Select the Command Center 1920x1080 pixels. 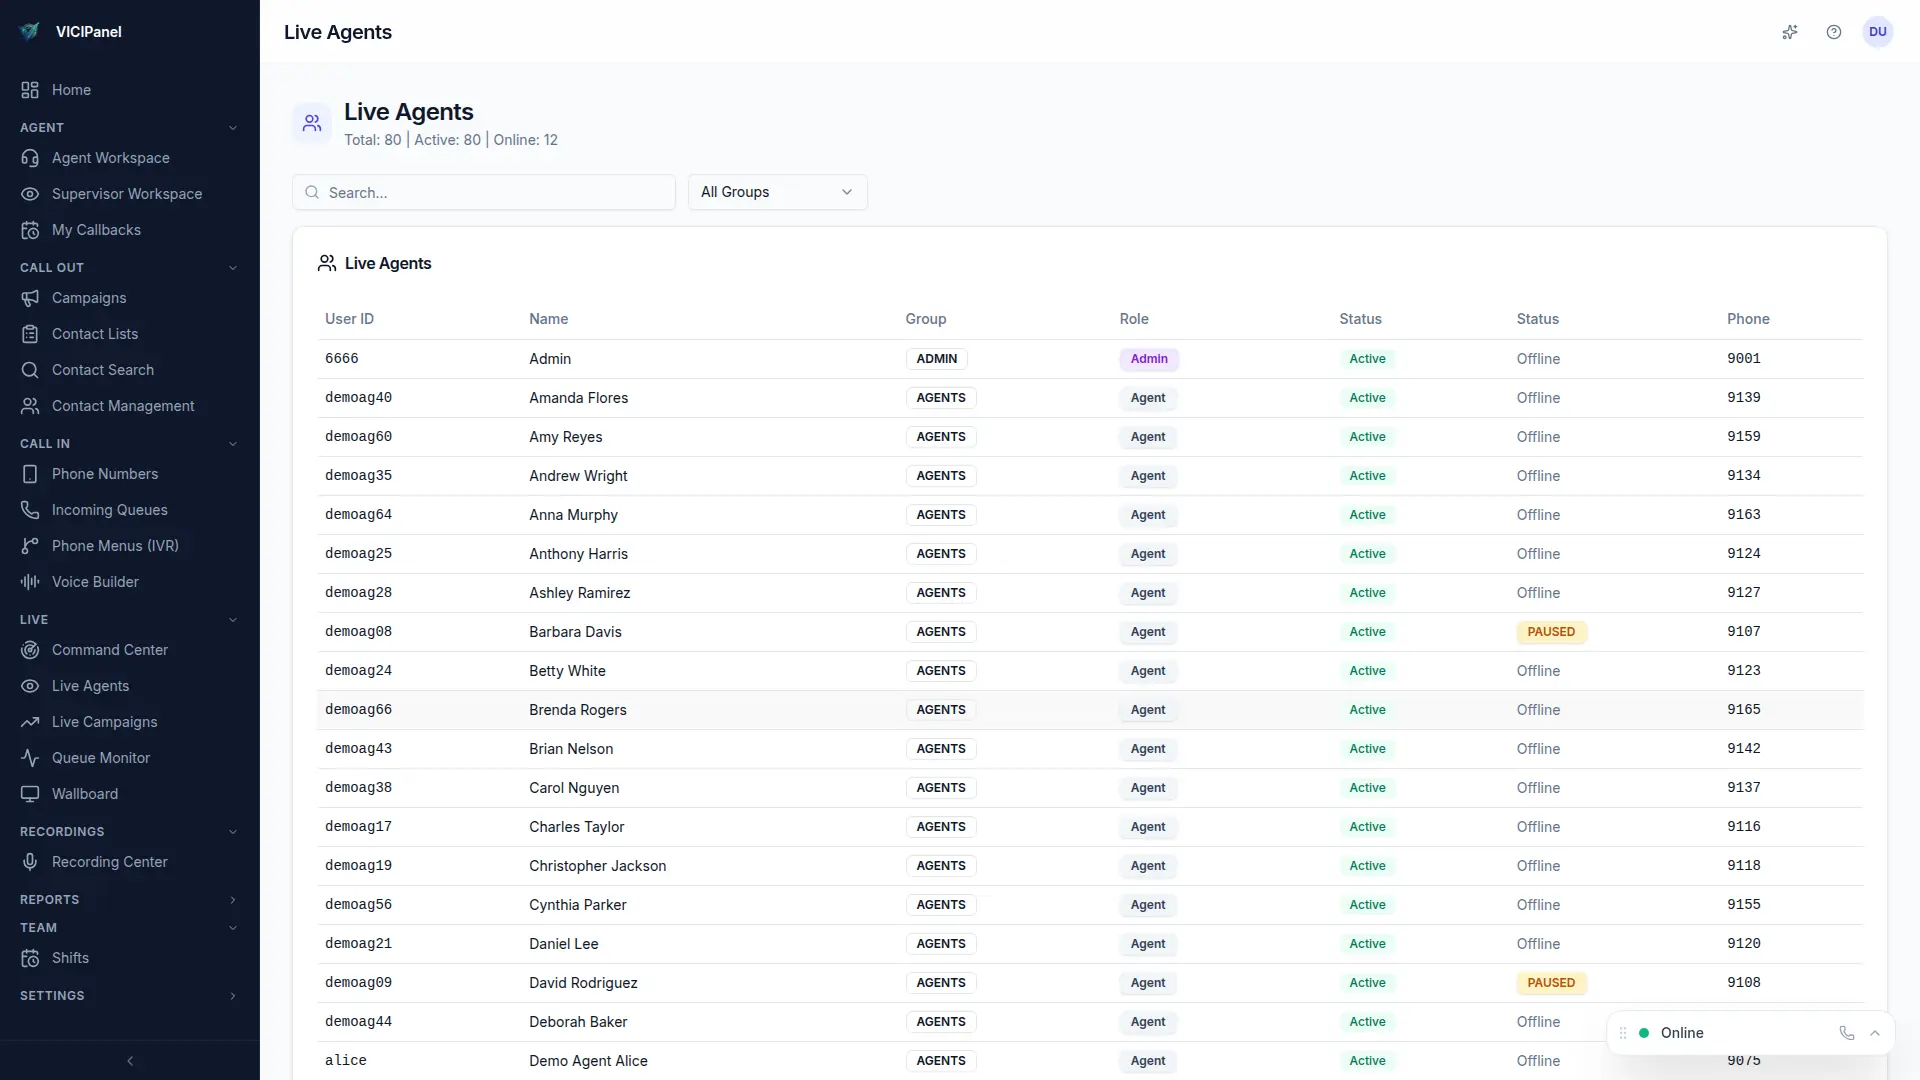pos(109,649)
